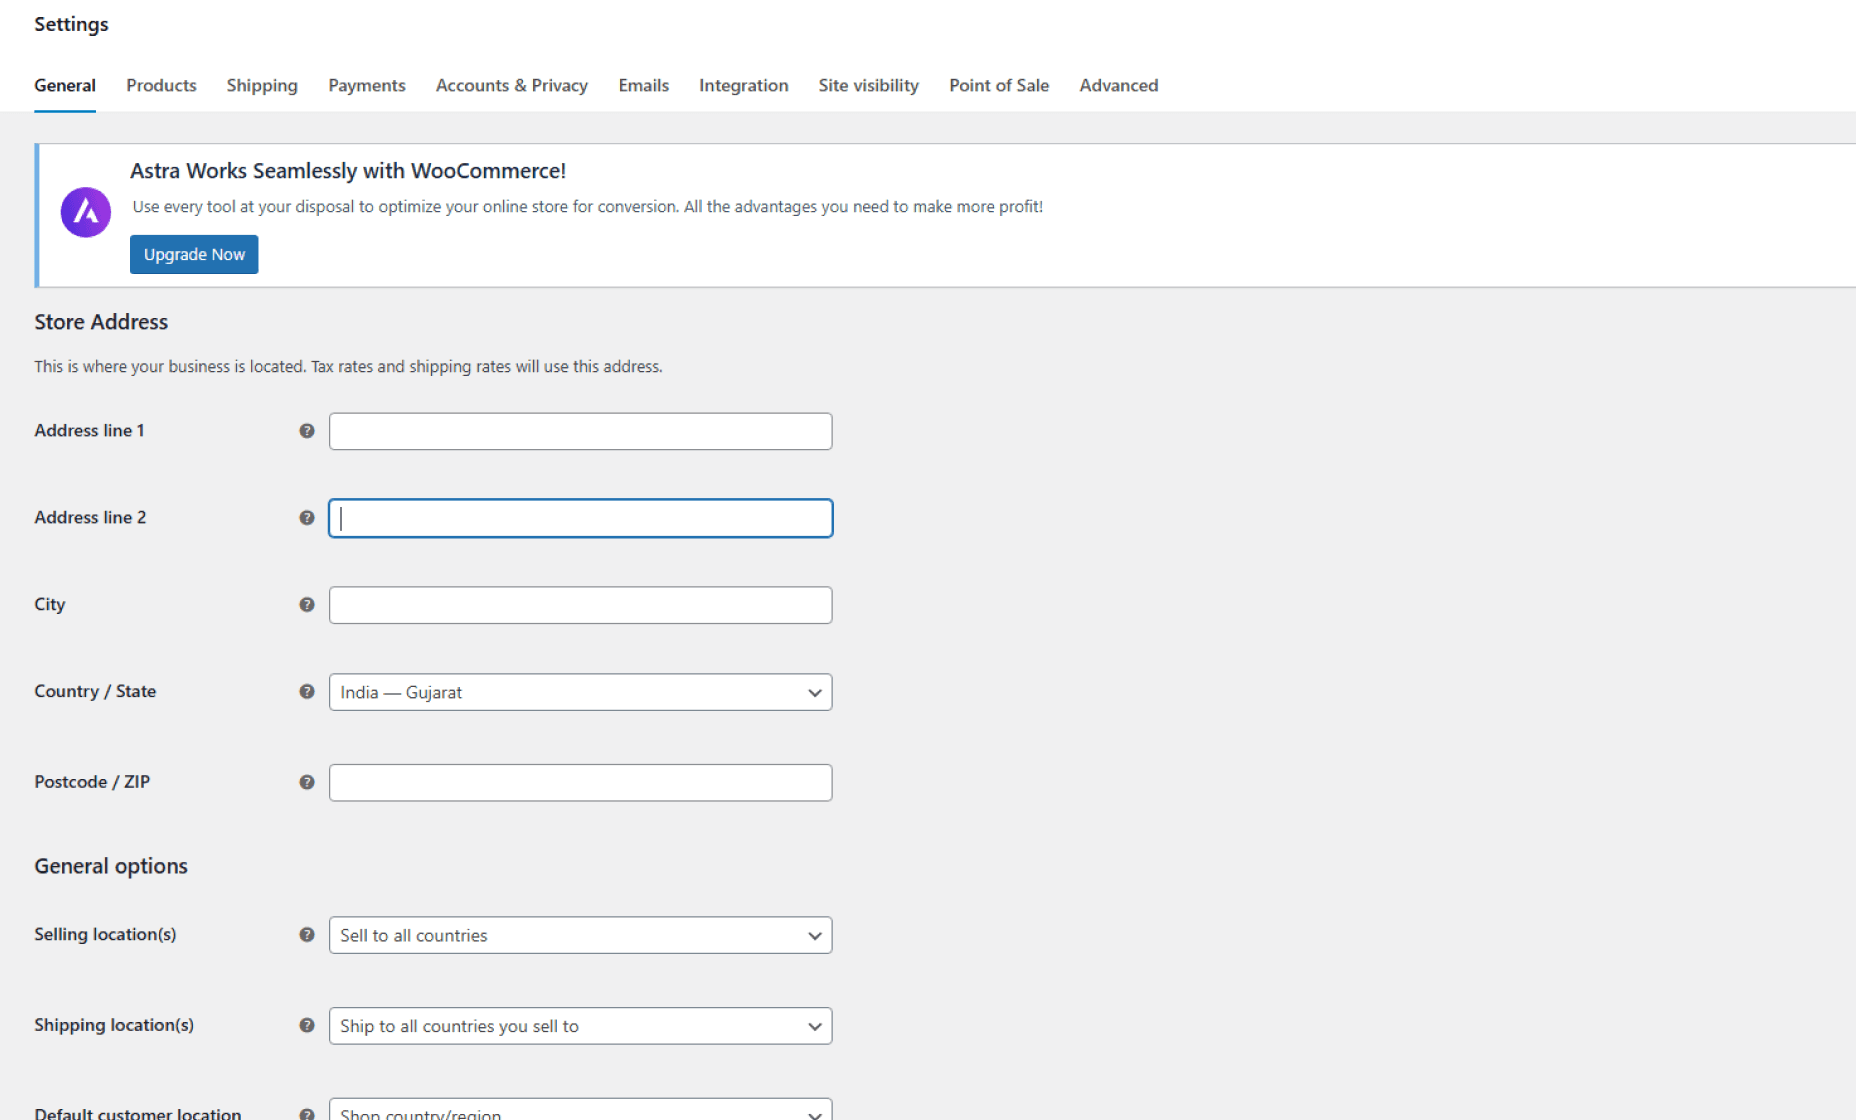
Task: Click the Address line 2 help icon
Action: coord(306,518)
